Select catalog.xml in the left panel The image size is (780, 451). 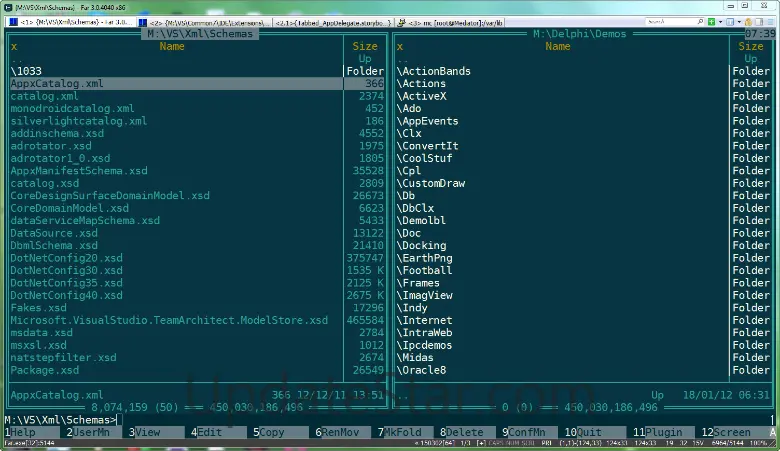[x=44, y=96]
